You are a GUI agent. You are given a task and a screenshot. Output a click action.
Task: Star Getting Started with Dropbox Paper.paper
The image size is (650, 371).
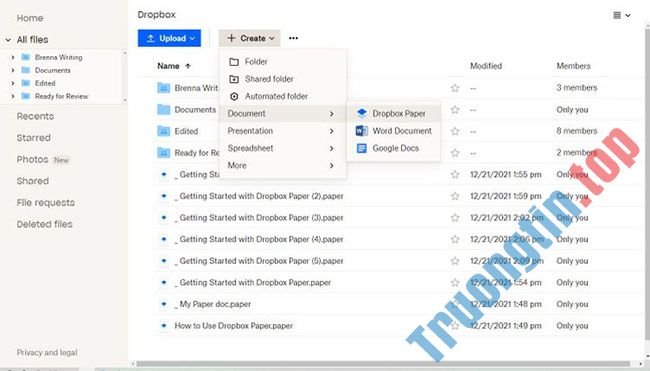click(x=455, y=282)
